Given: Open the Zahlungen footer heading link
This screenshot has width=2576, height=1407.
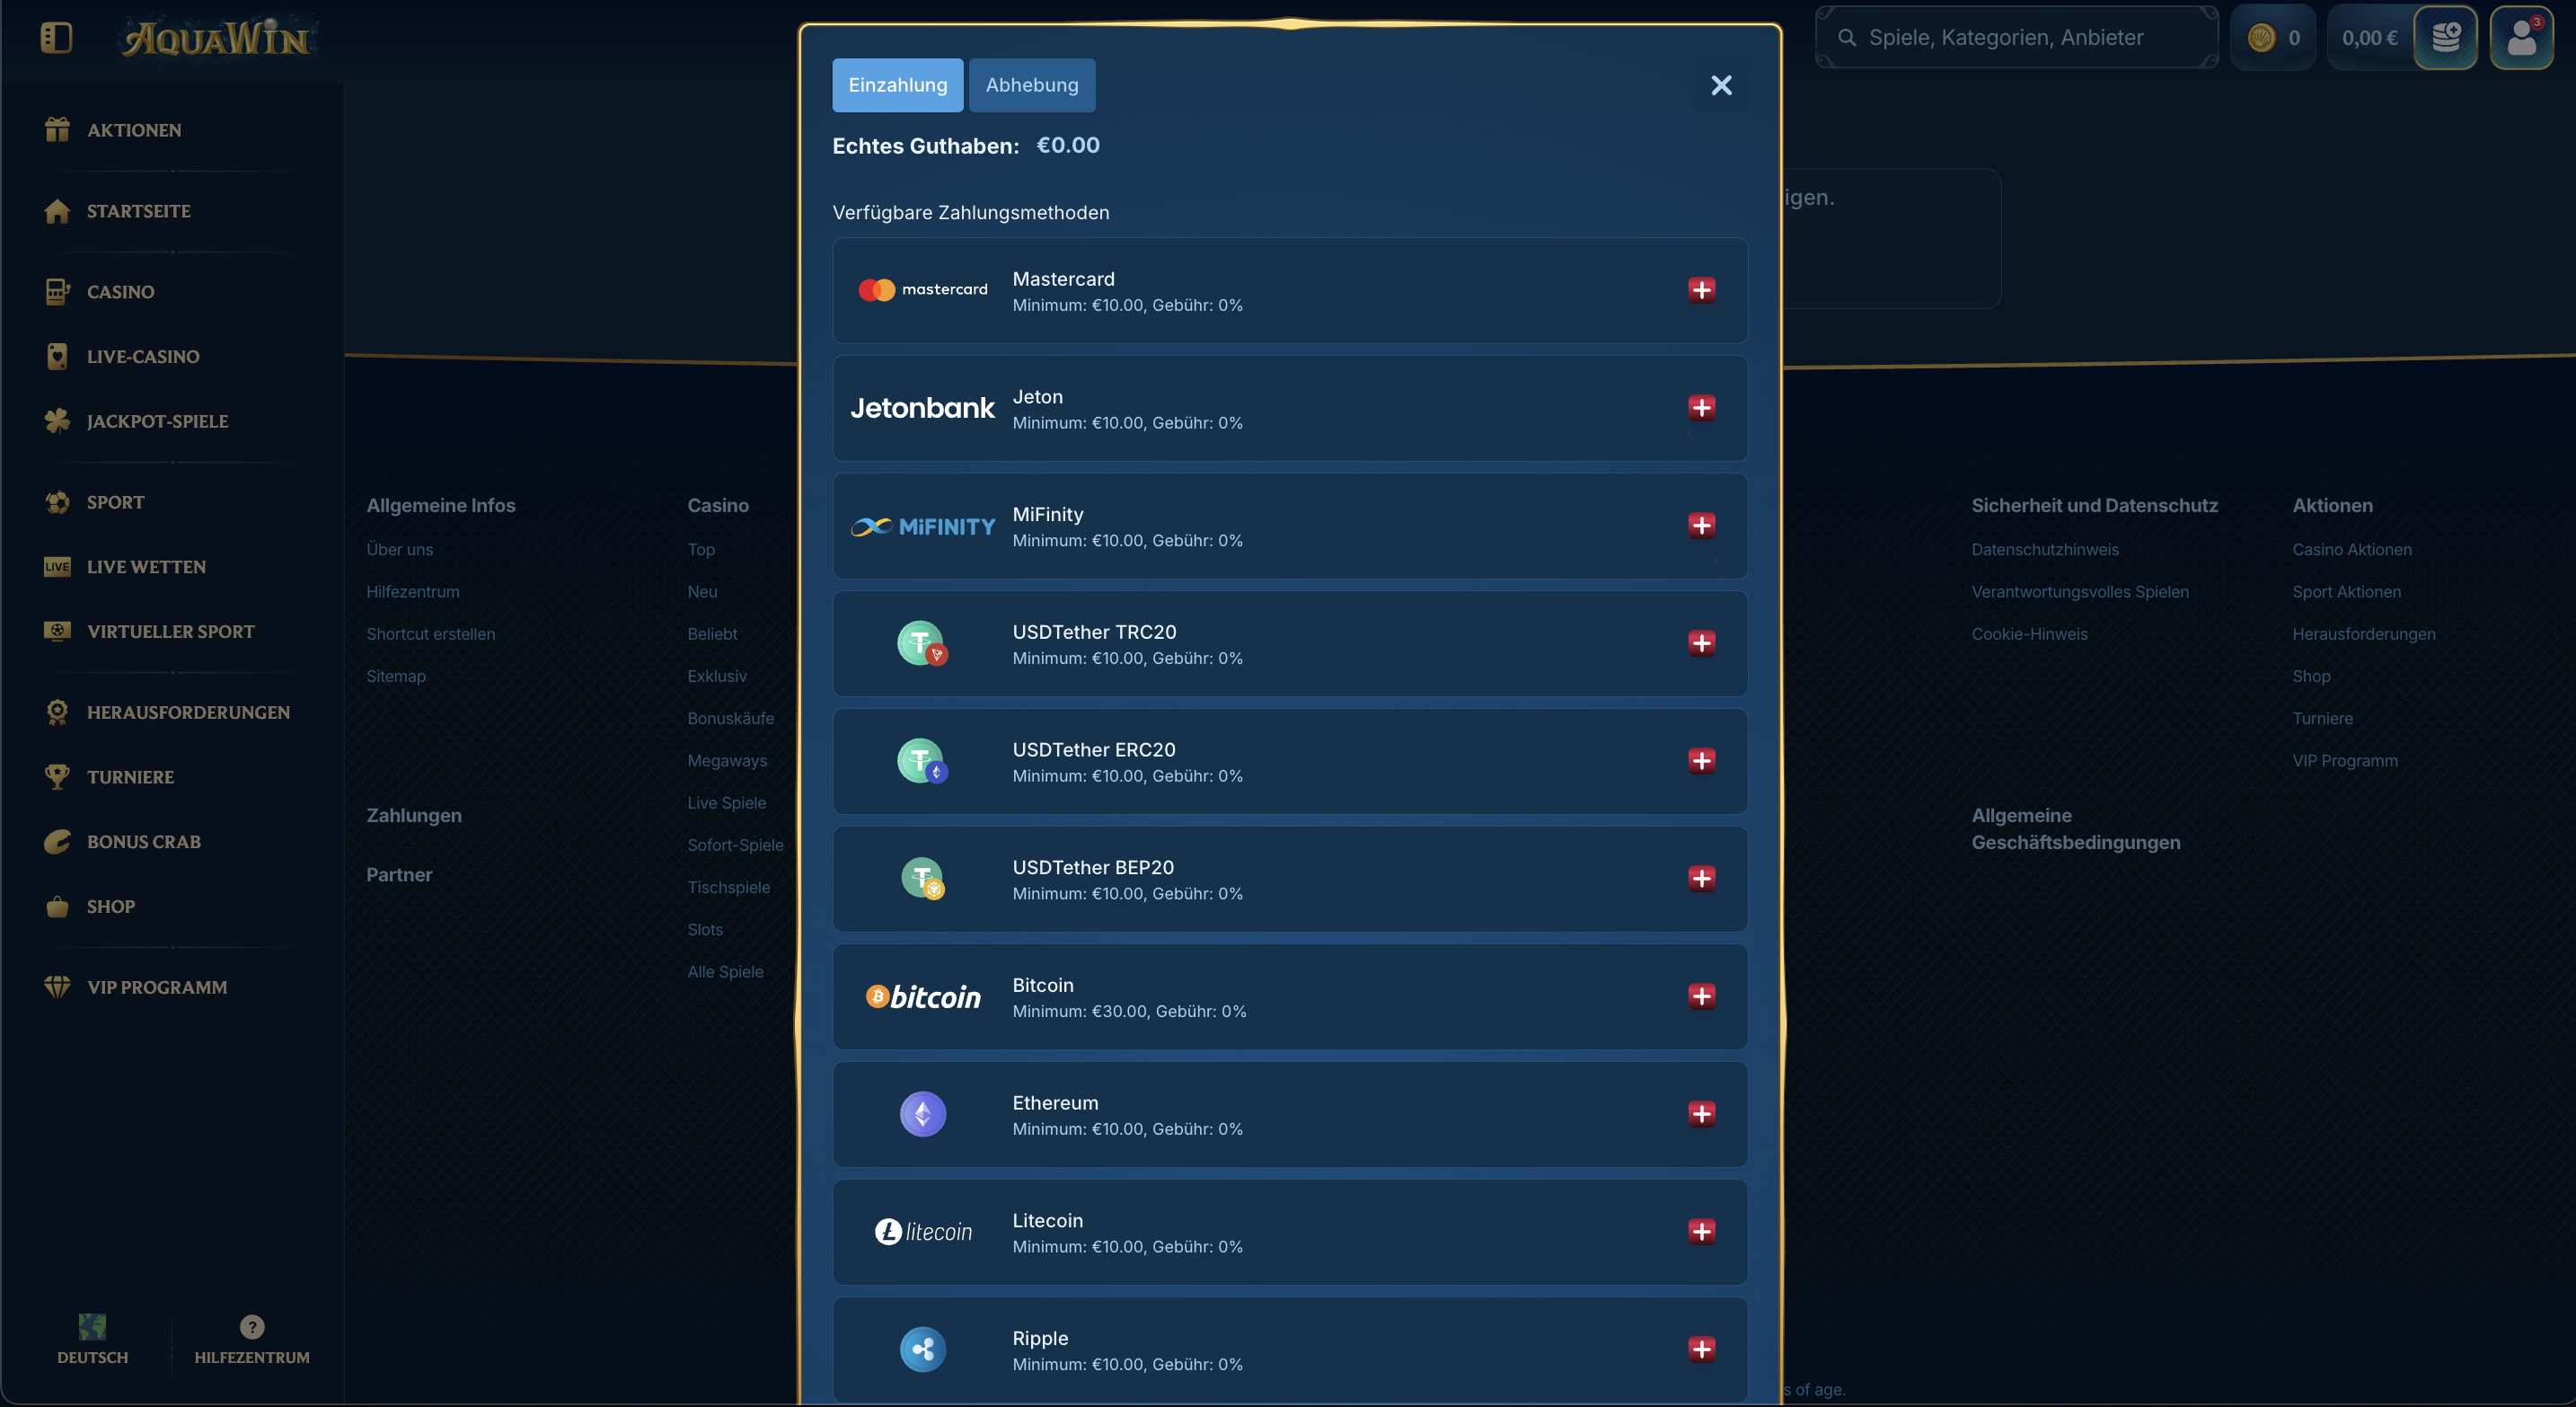Looking at the screenshot, I should pos(414,816).
